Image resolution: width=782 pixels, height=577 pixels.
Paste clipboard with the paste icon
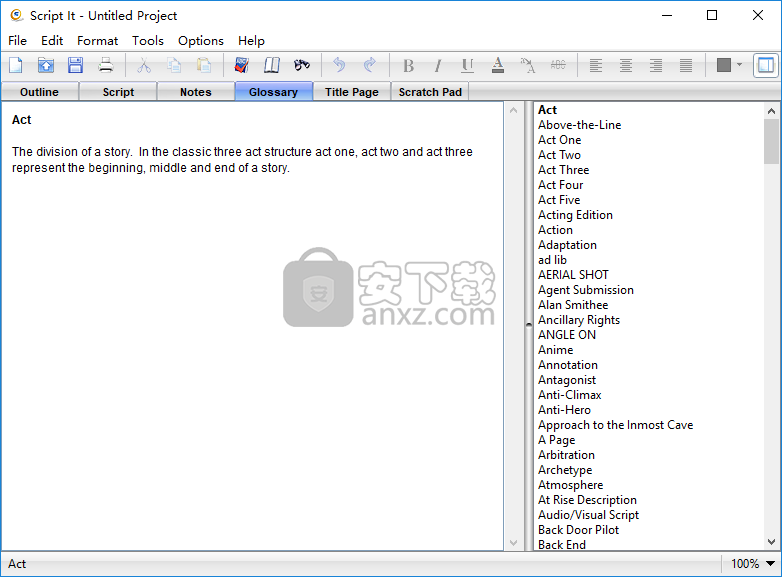click(x=204, y=65)
